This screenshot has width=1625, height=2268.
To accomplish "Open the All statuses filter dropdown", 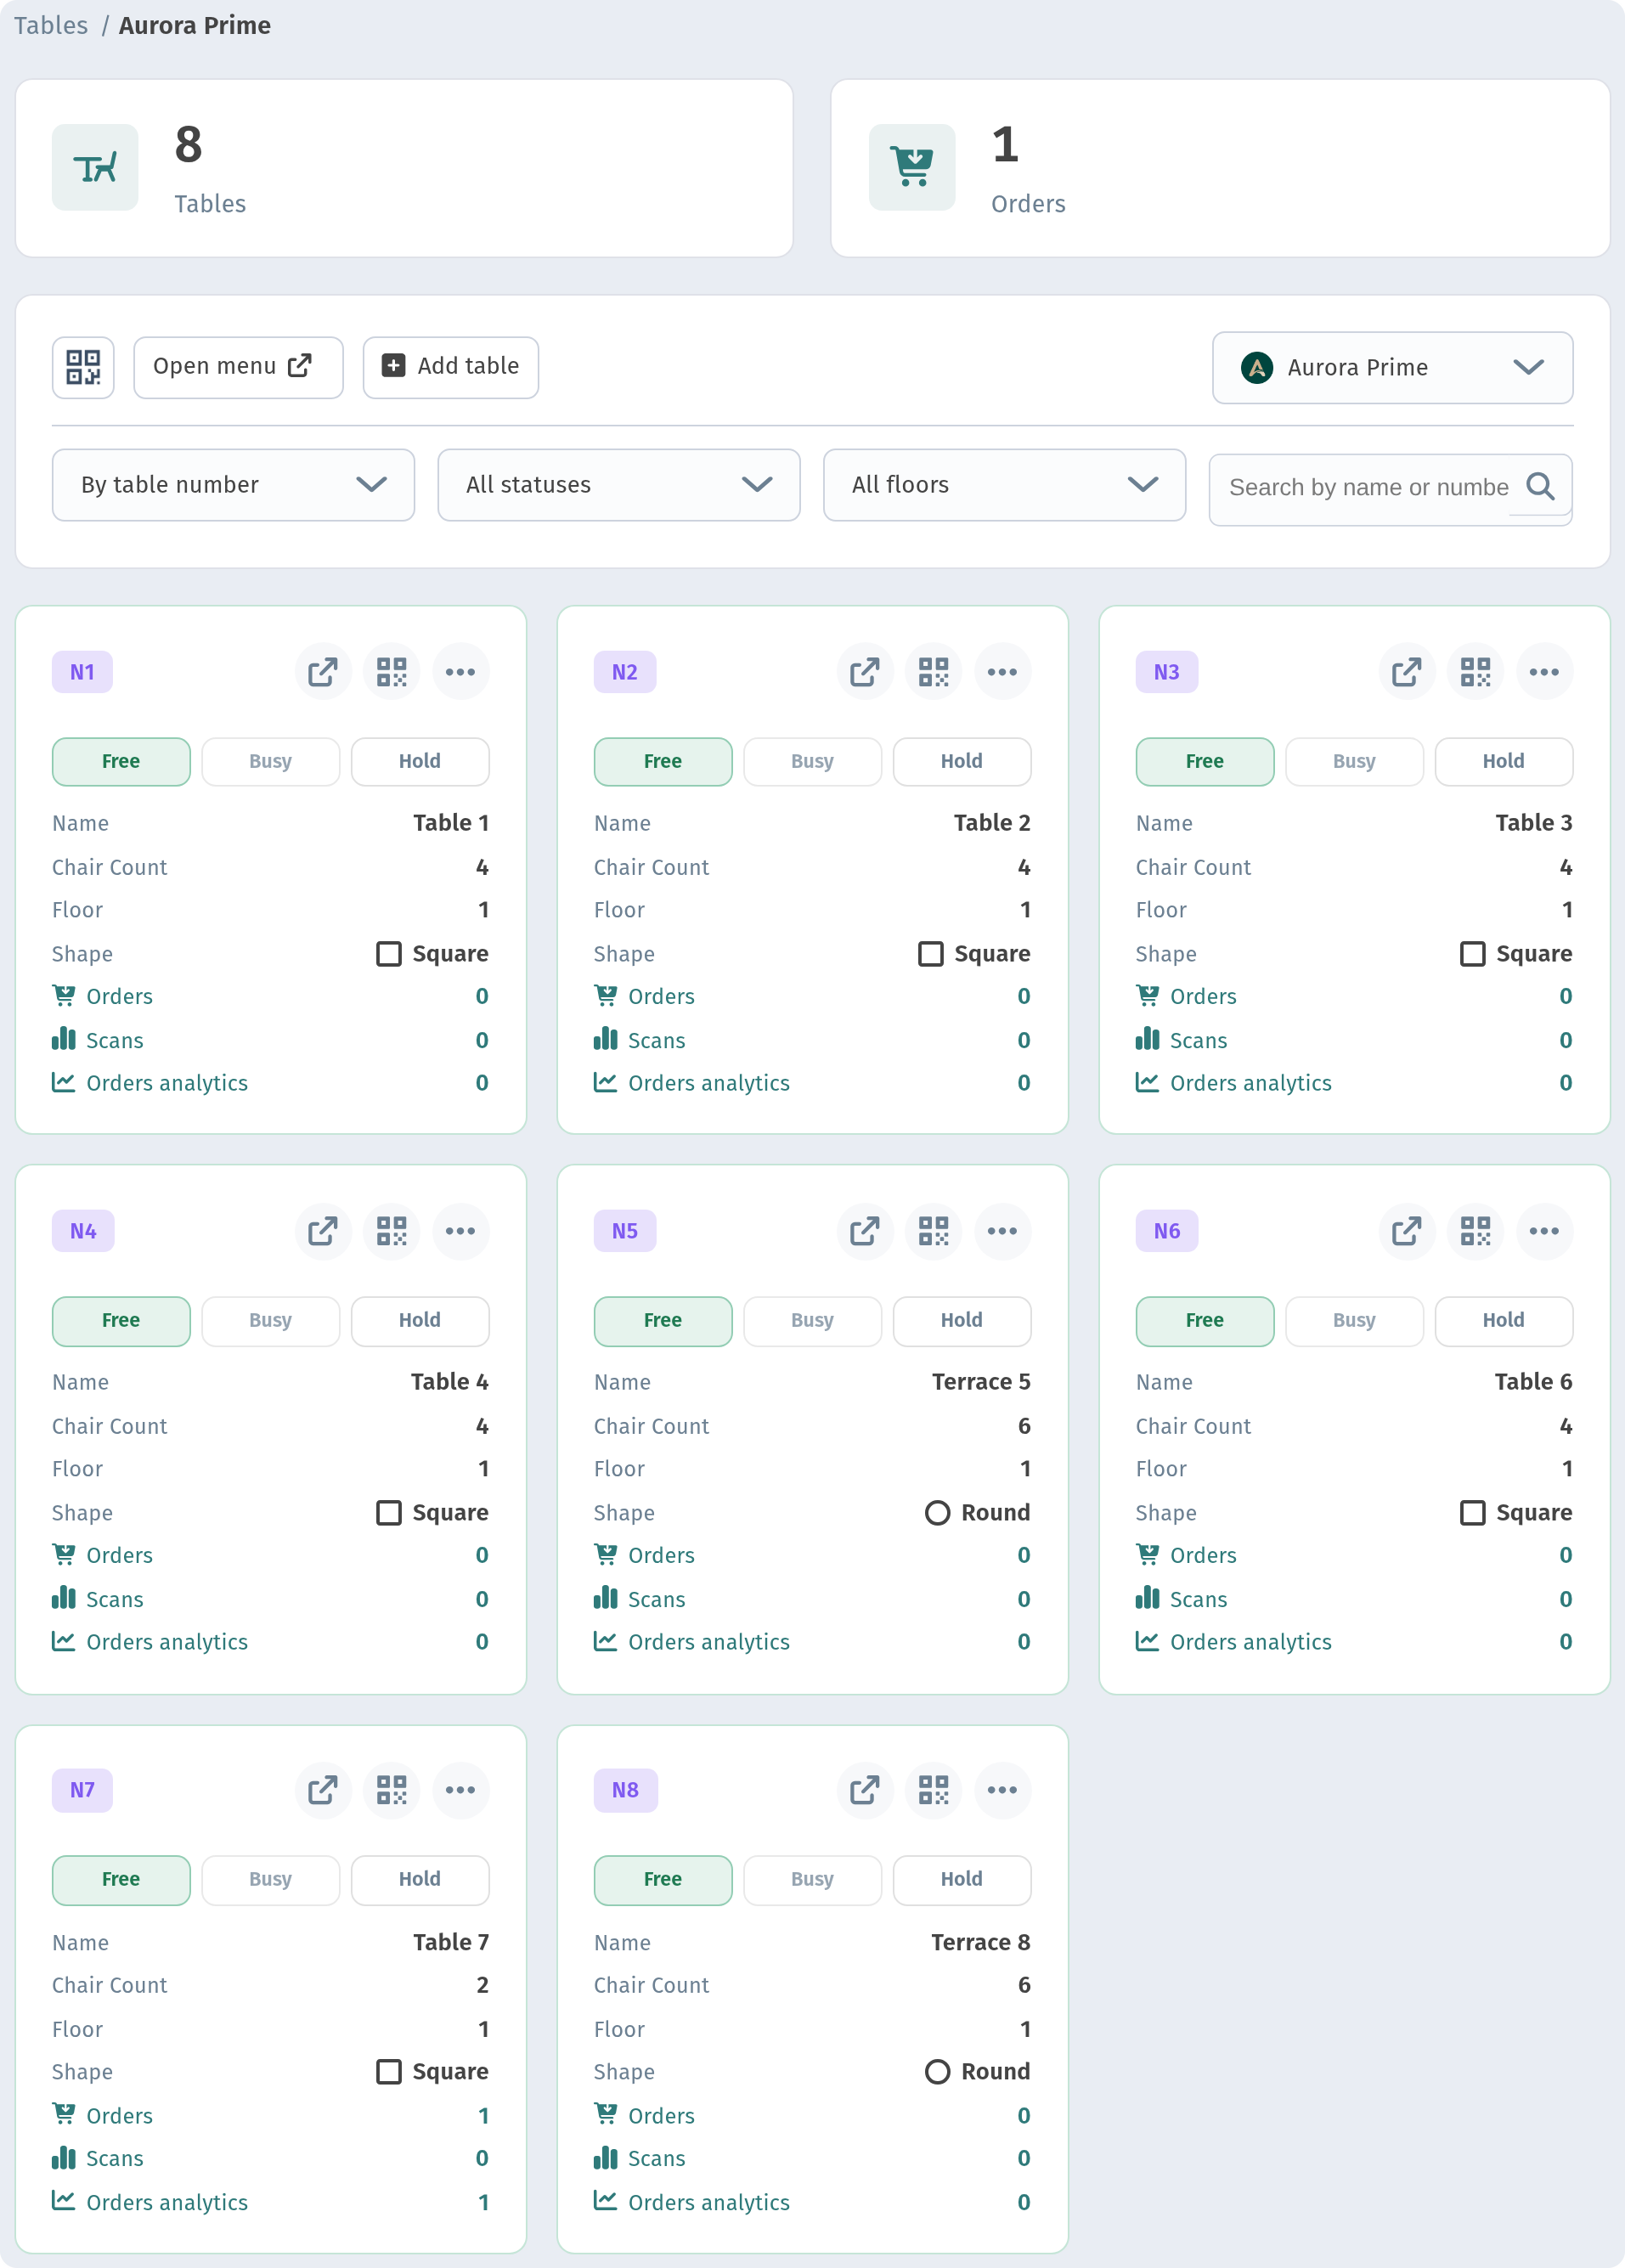I will tap(618, 485).
